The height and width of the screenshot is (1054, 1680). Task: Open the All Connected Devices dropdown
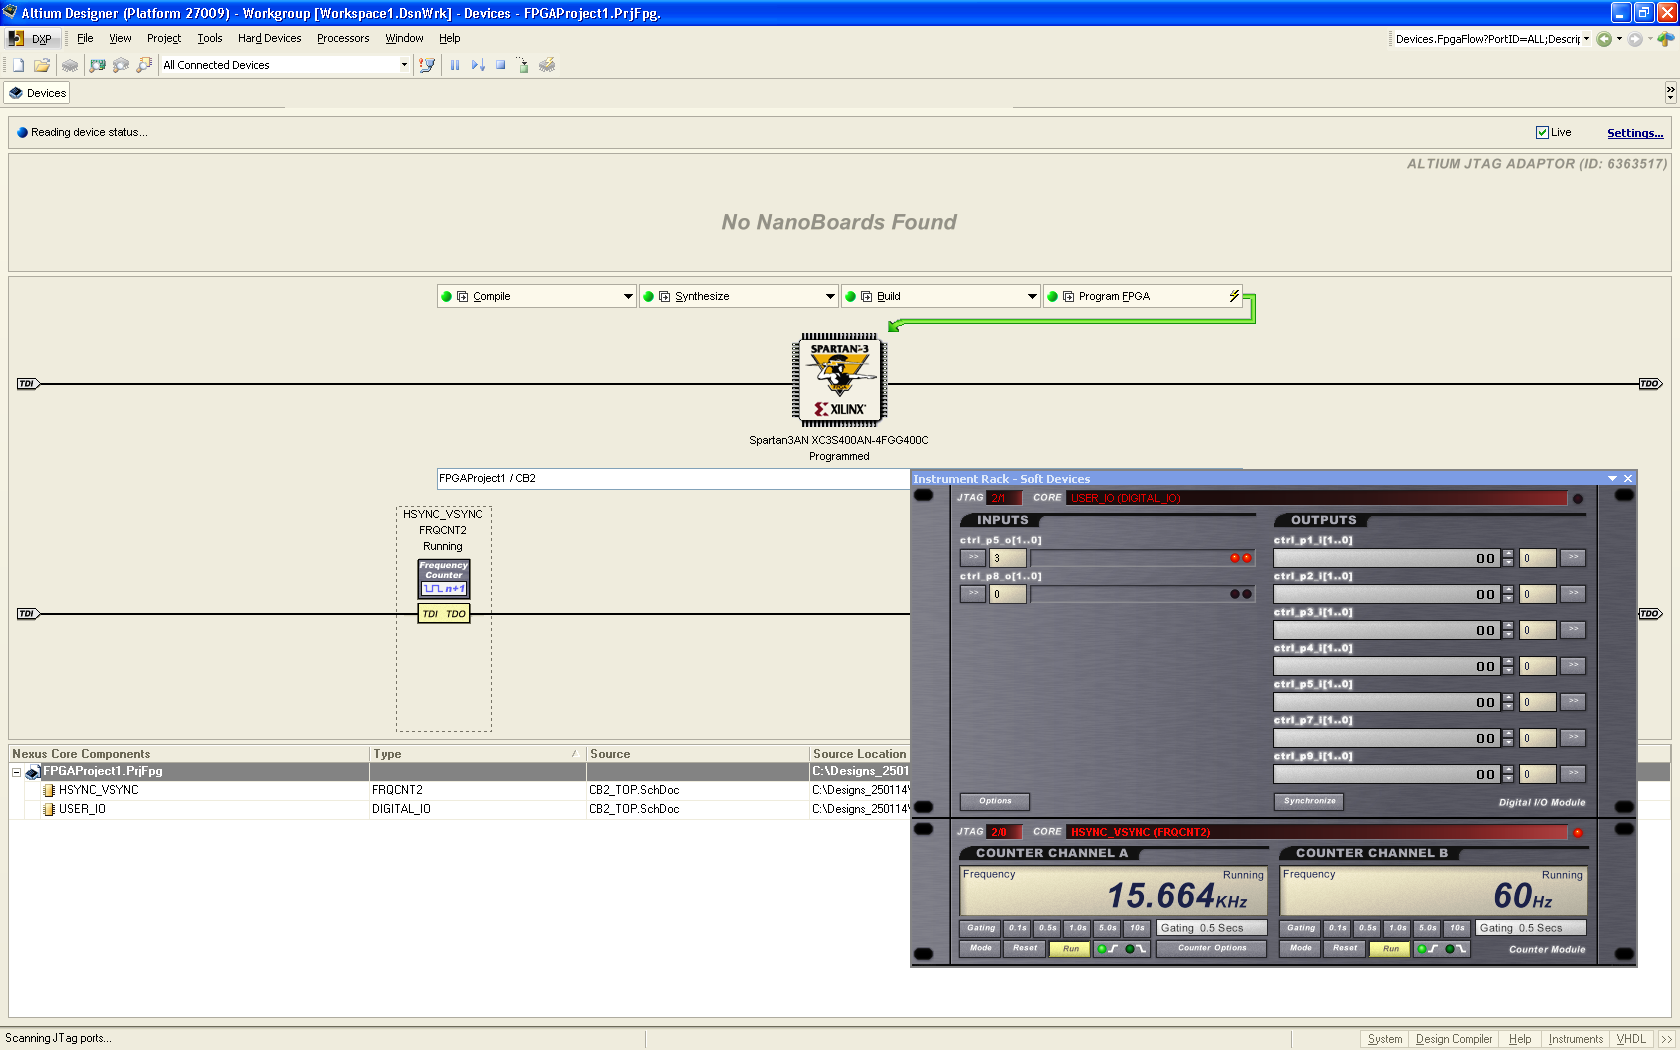pos(404,65)
